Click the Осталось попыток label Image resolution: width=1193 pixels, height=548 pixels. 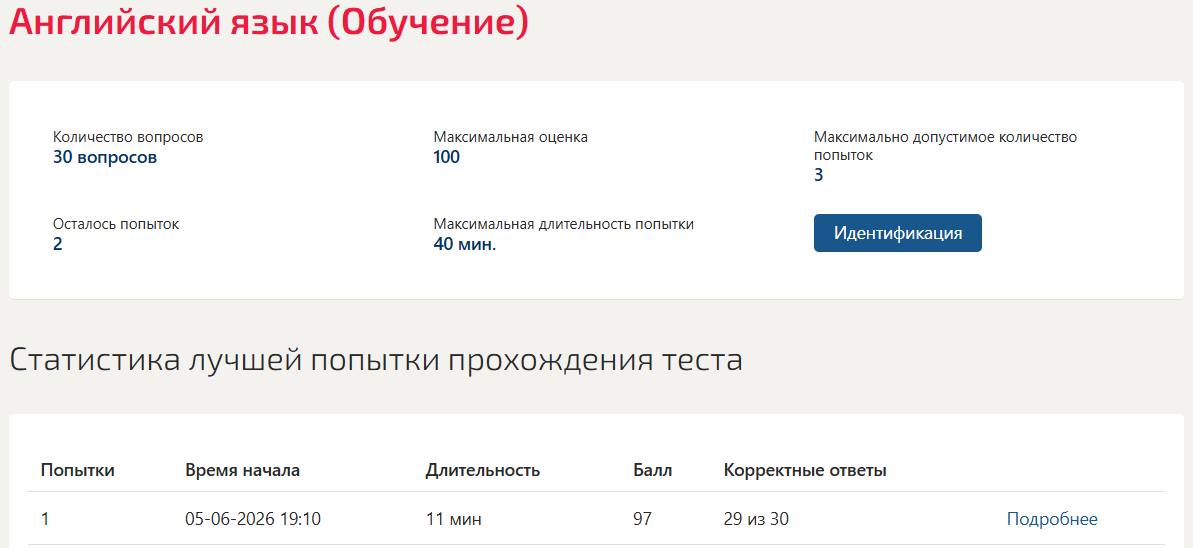pos(116,225)
